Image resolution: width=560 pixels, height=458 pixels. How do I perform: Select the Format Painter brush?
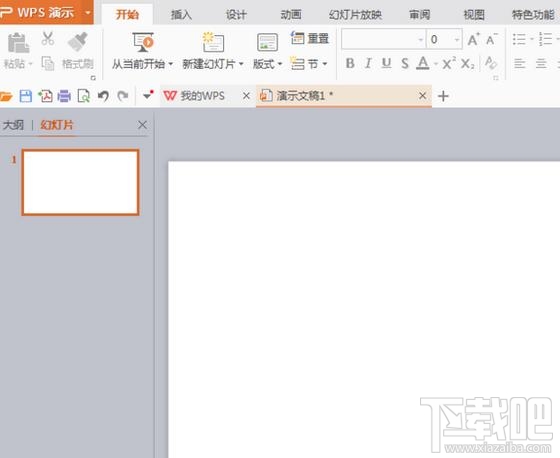click(78, 49)
